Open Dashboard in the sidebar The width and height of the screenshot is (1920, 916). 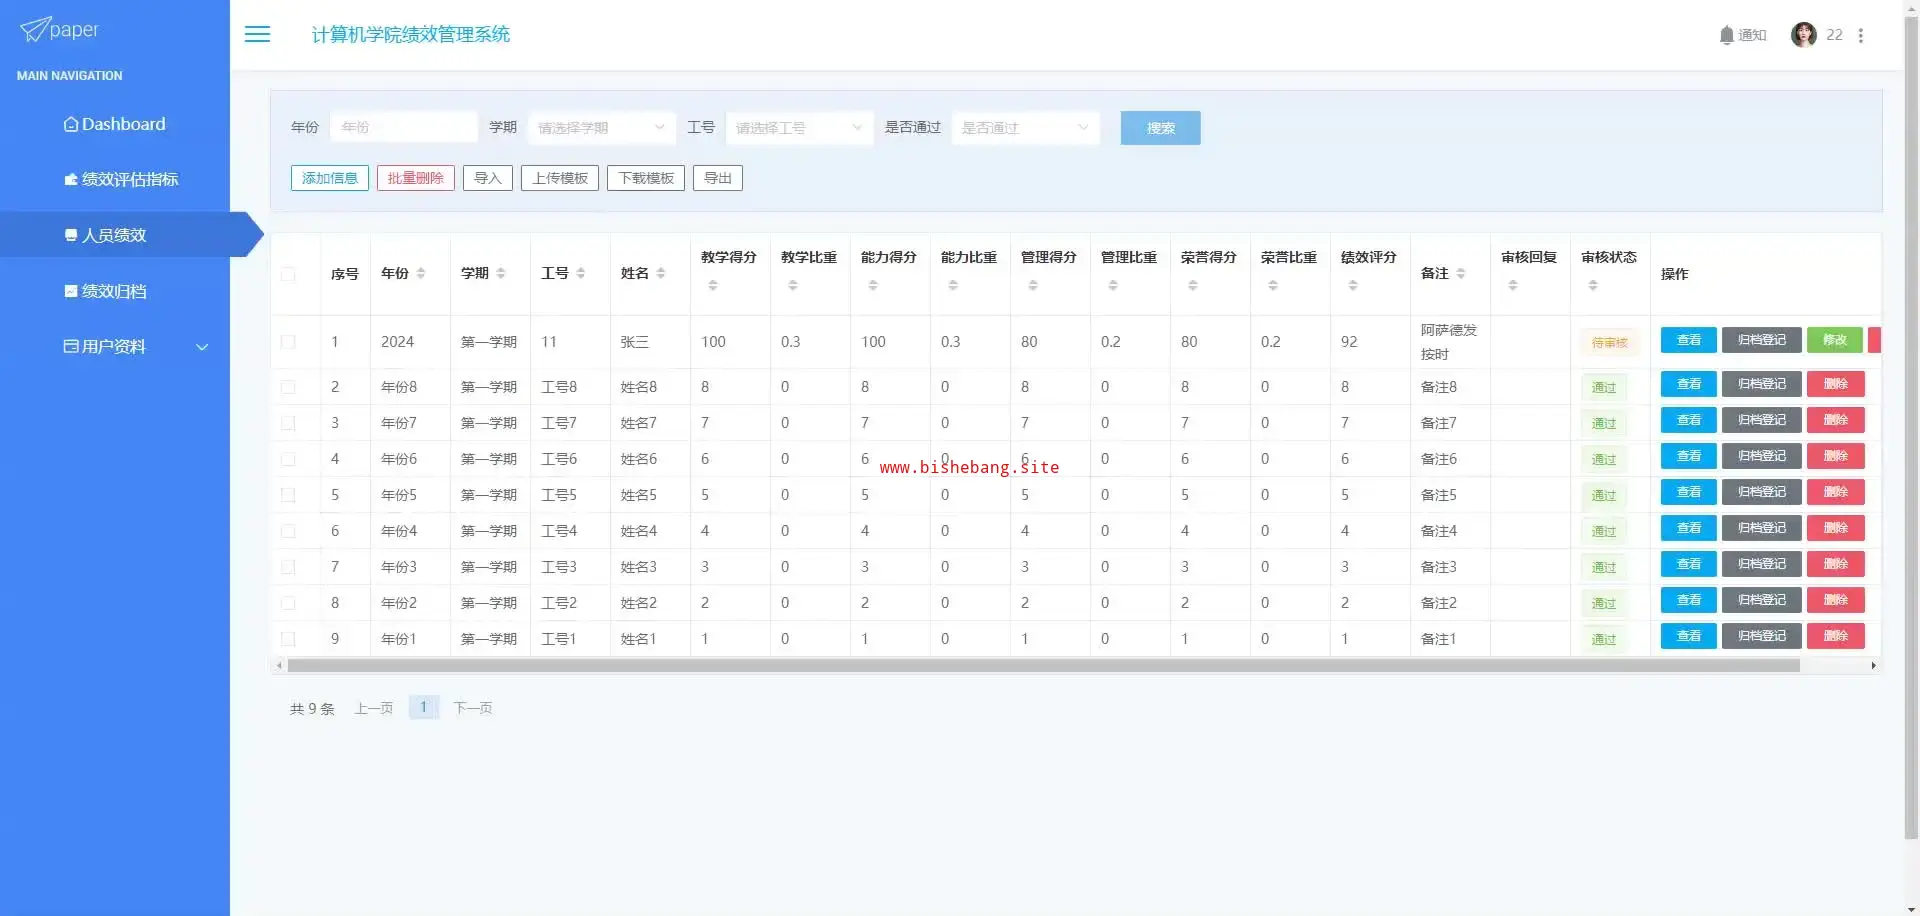[115, 124]
